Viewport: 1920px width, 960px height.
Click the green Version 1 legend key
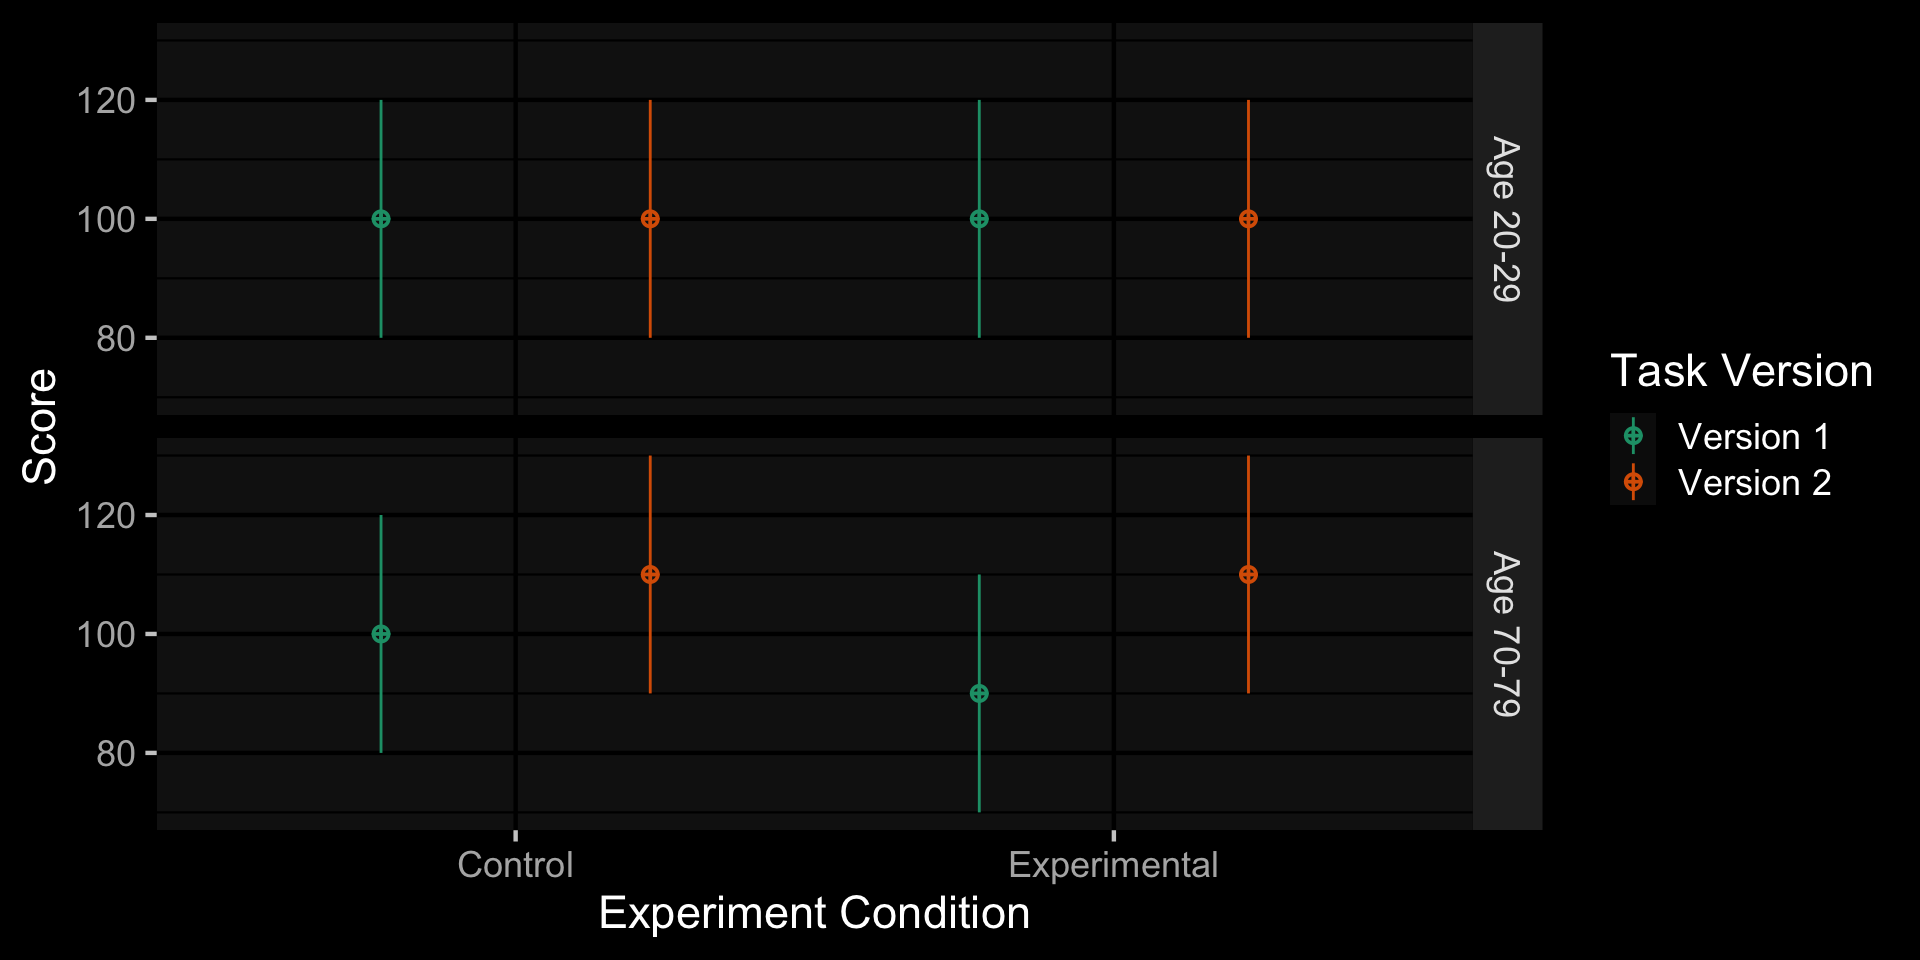(1633, 436)
